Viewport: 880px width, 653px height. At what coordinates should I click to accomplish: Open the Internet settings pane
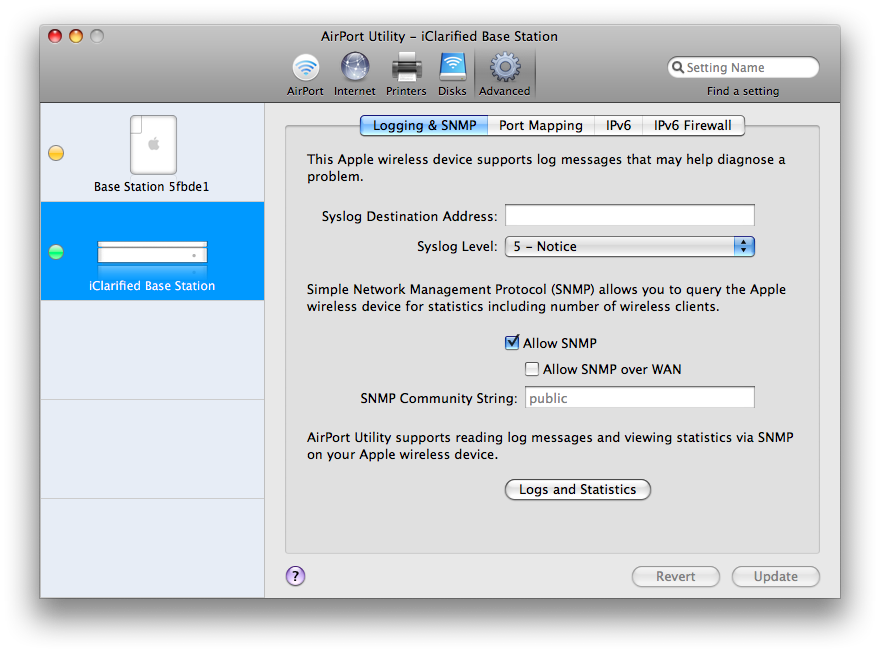(x=355, y=74)
